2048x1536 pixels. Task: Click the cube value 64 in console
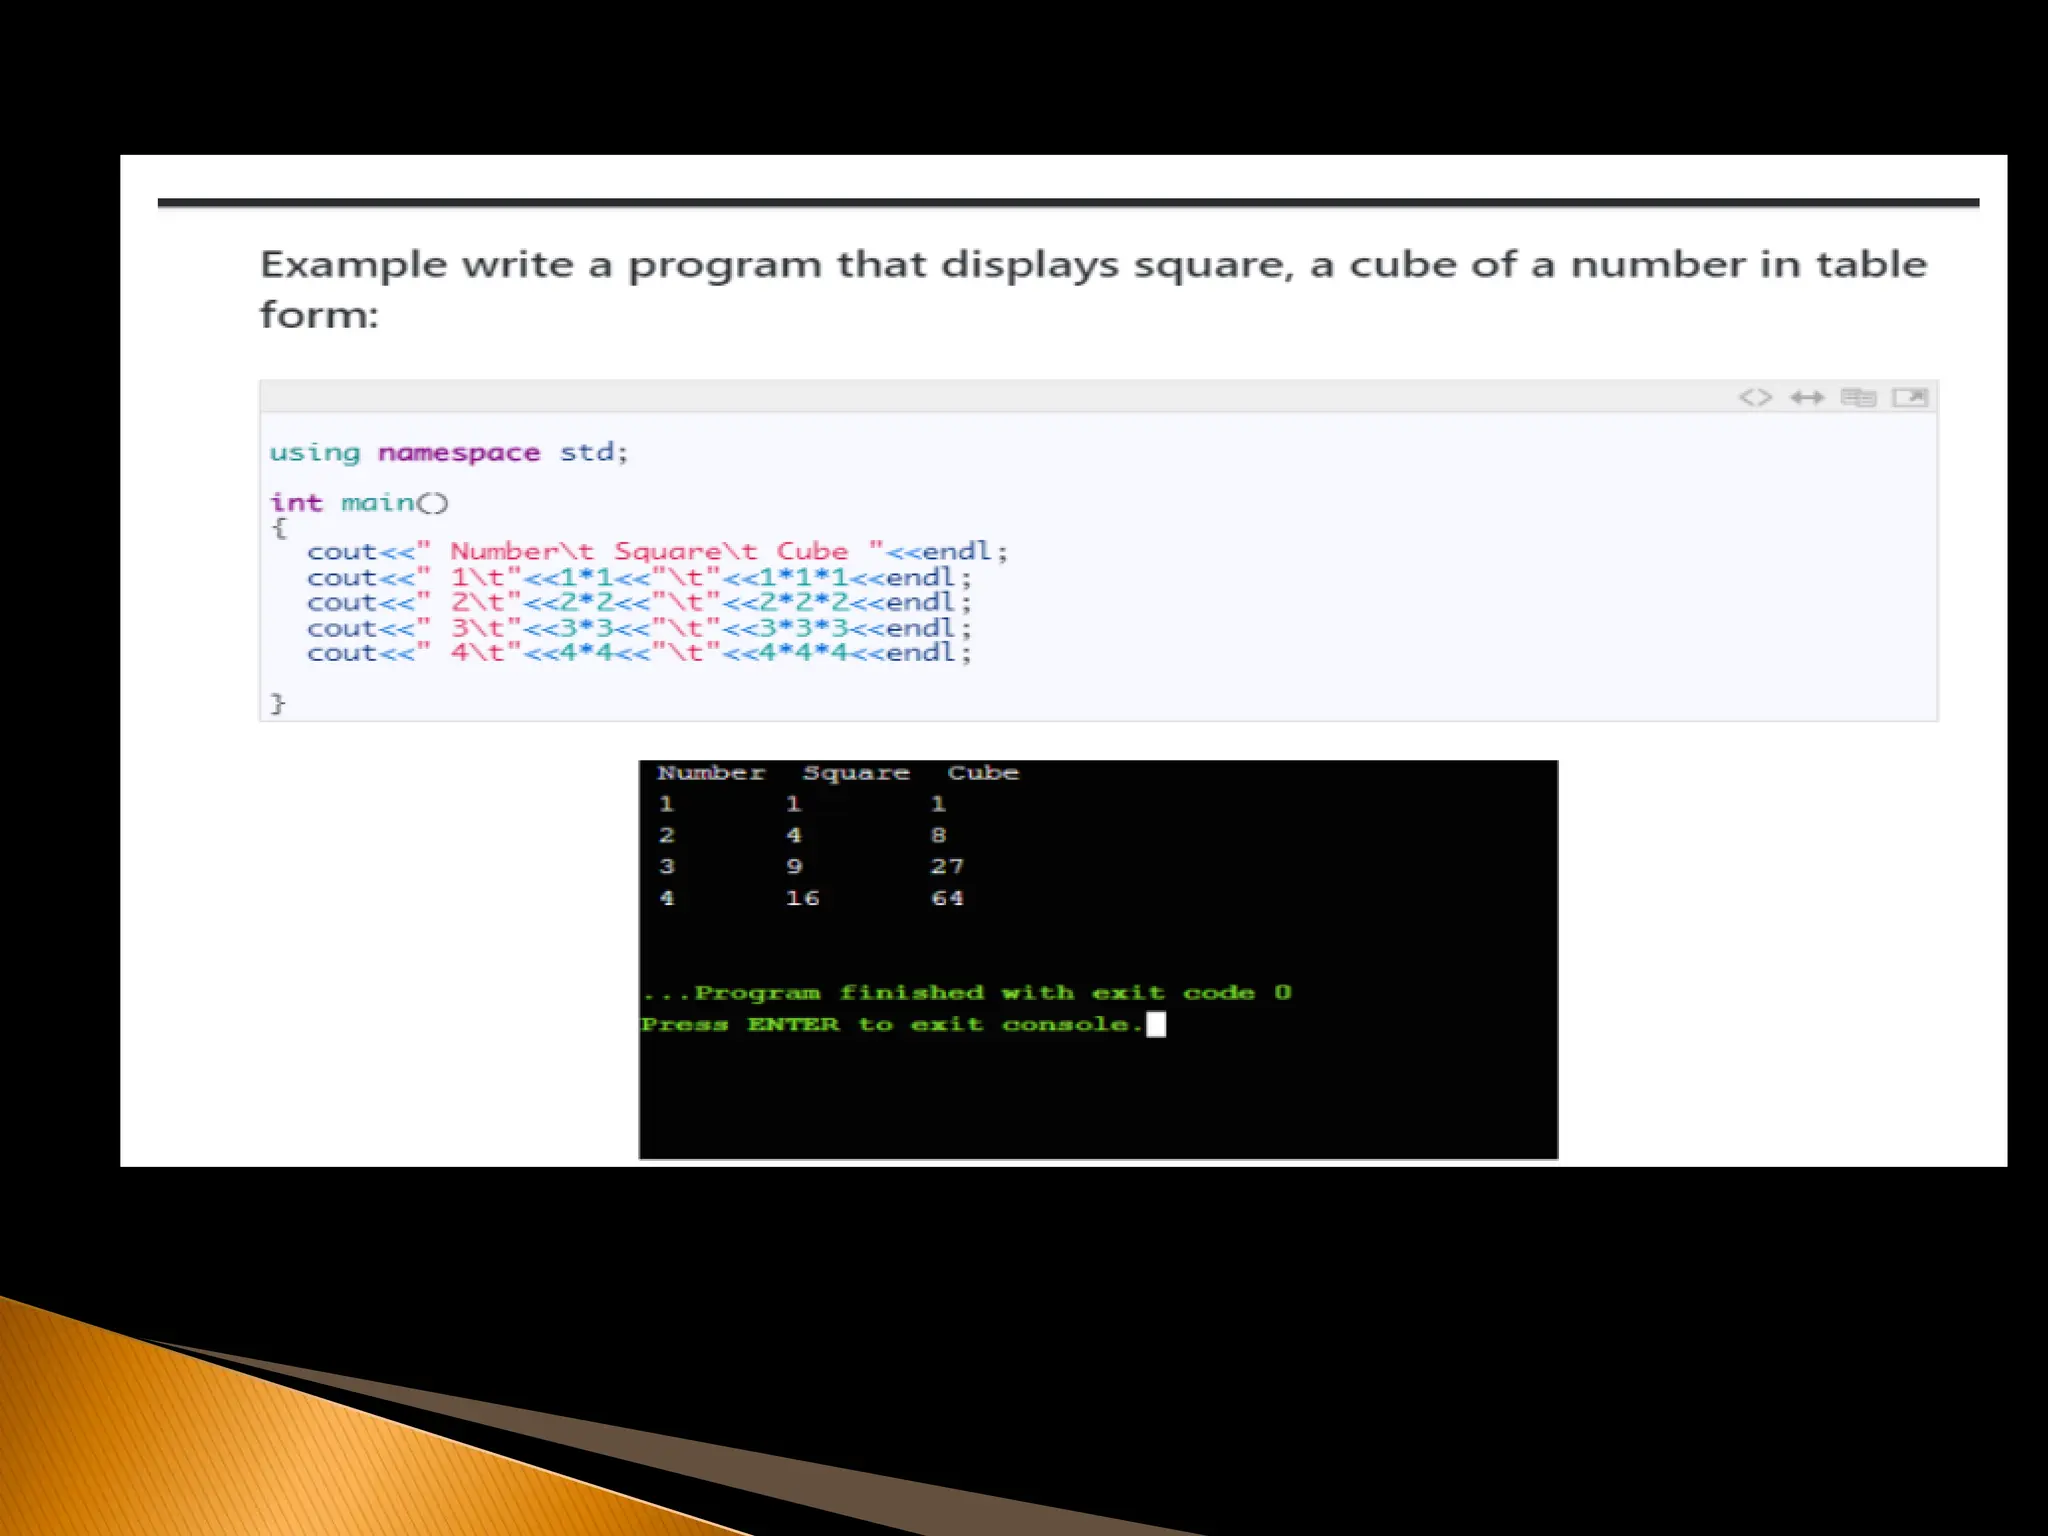click(x=947, y=898)
